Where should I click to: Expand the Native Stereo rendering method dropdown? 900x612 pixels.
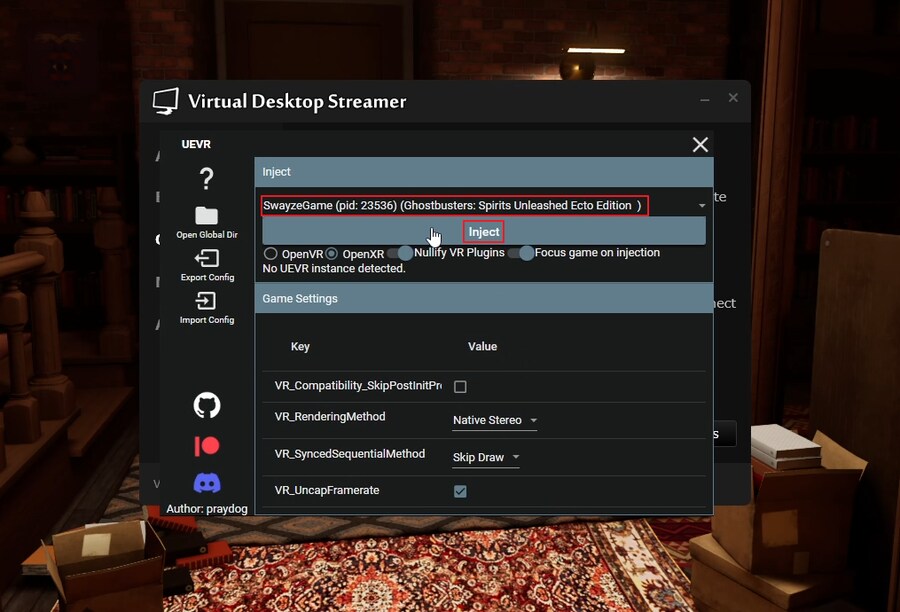[x=494, y=421]
